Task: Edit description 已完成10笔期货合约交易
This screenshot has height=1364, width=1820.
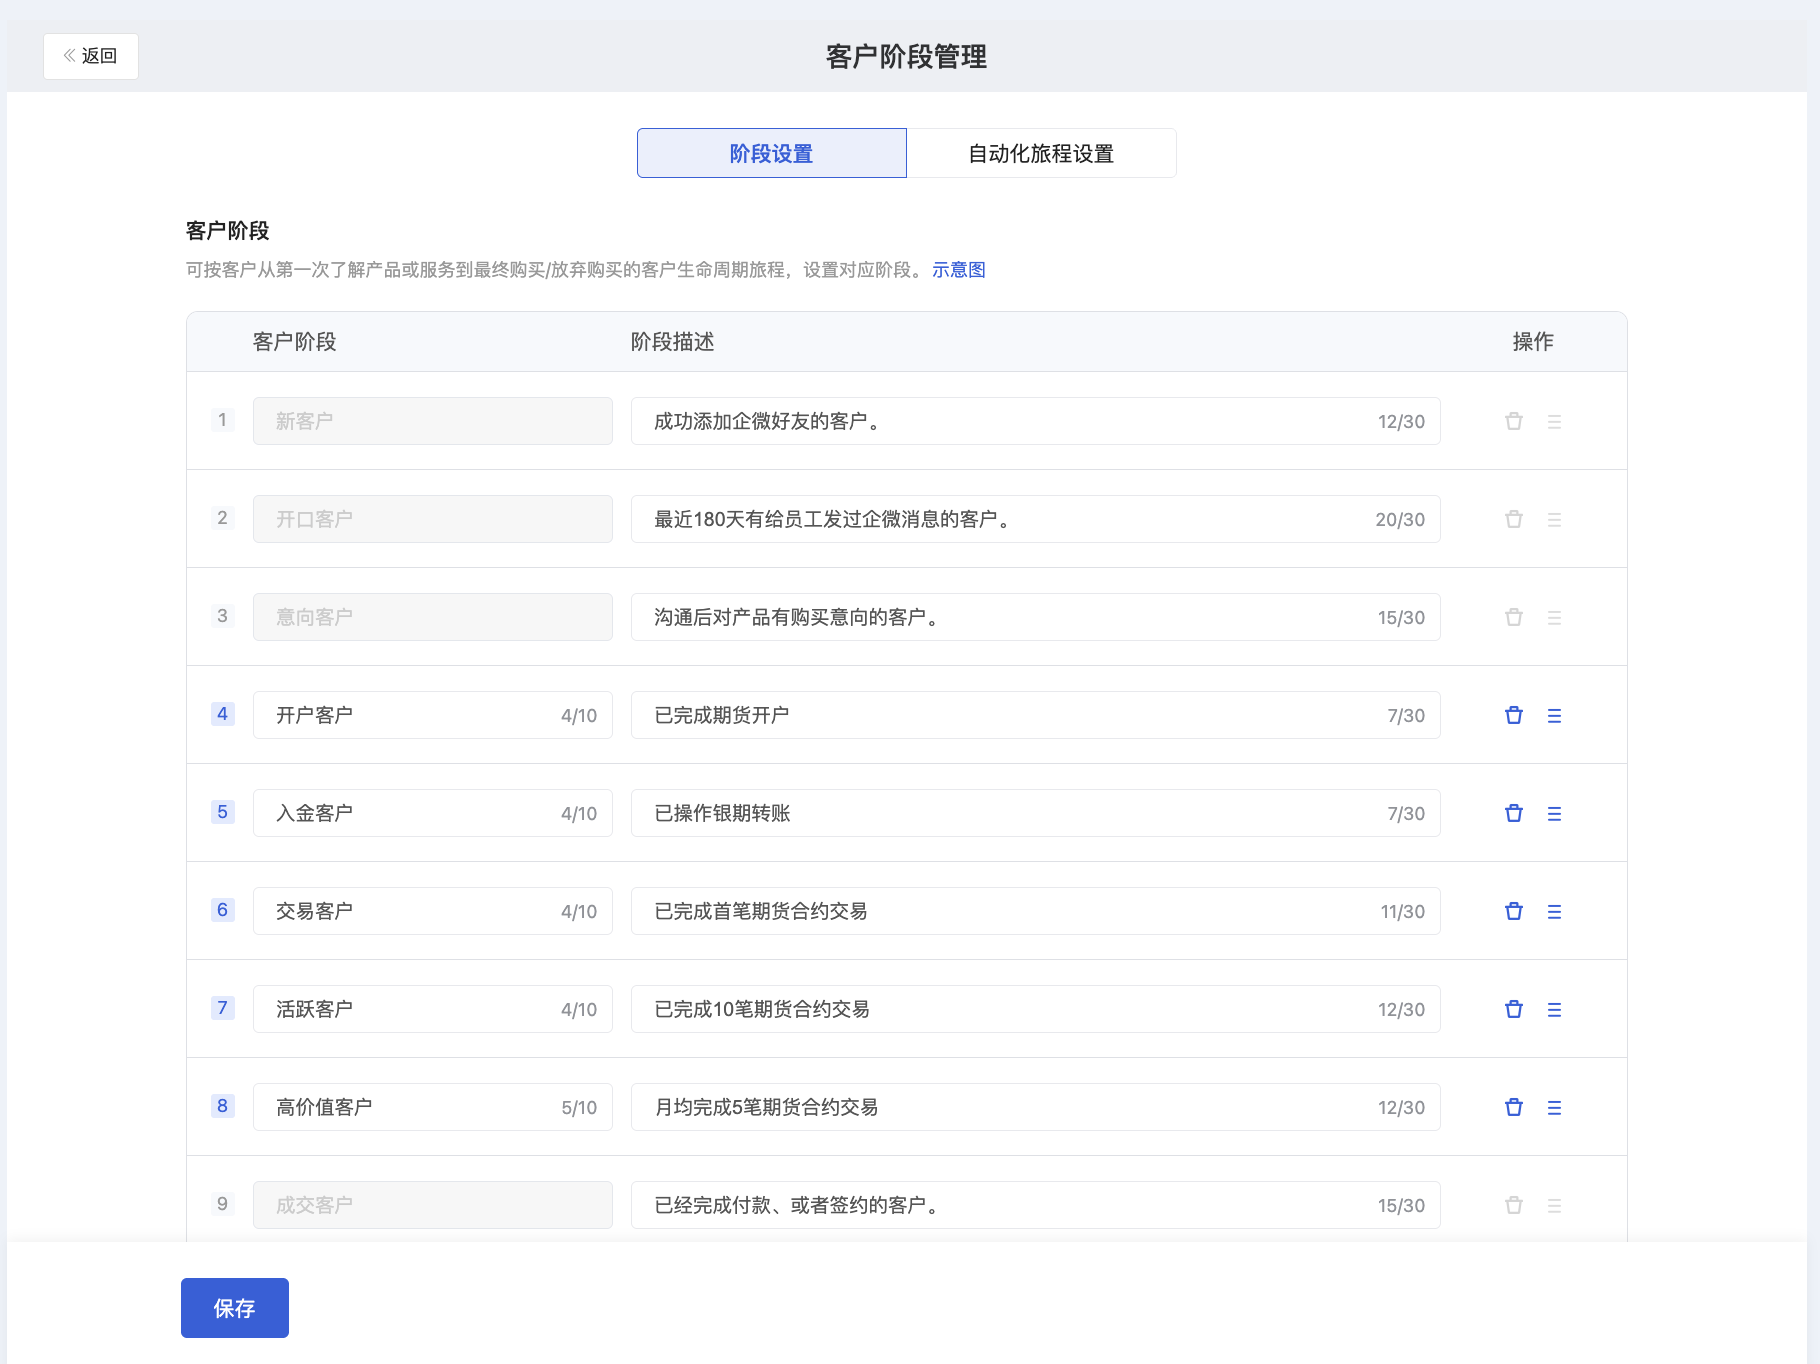Action: [x=1036, y=1009]
